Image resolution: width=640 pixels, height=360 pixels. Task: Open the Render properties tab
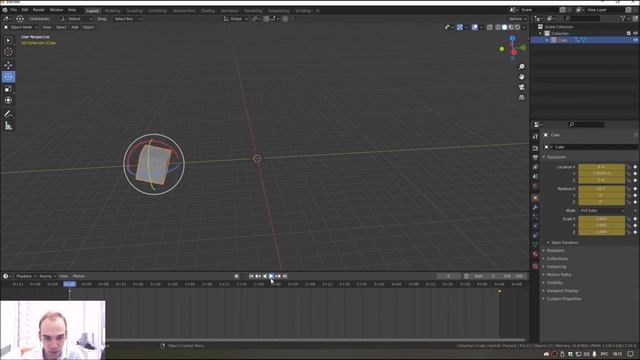point(535,148)
